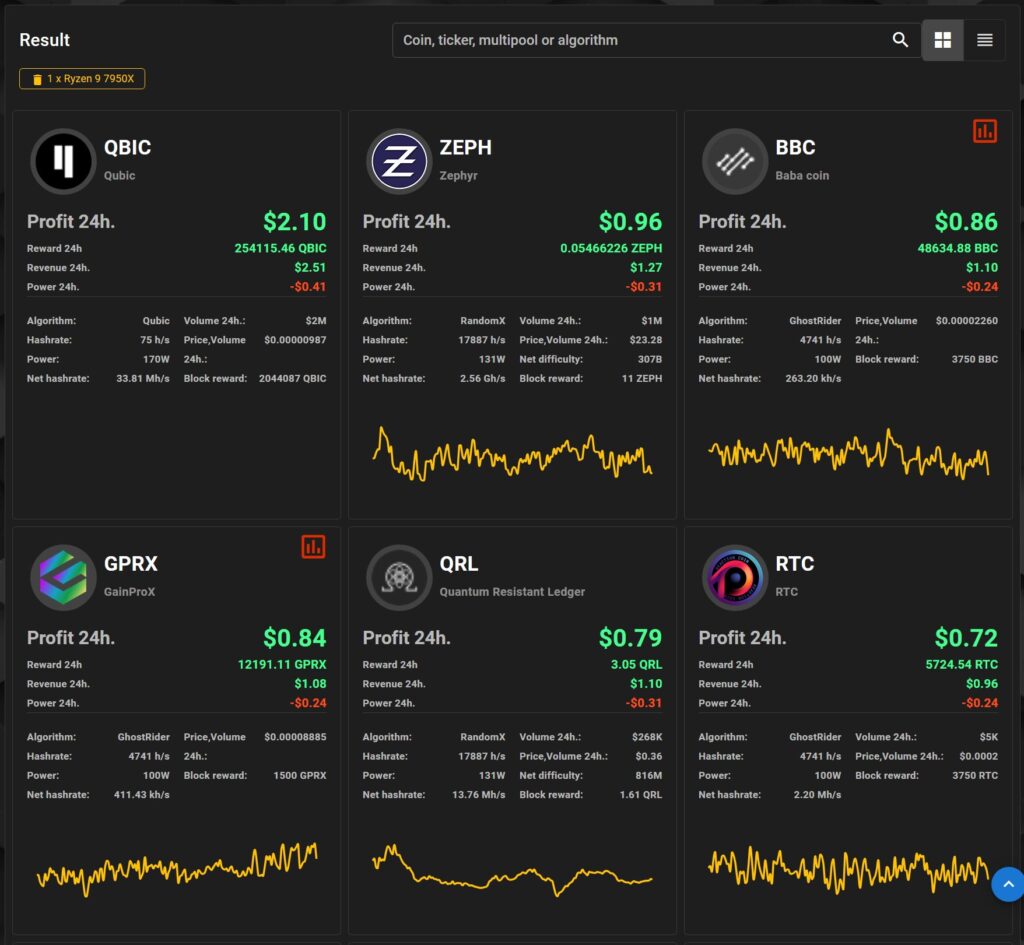
Task: Click reward 254115.46 QBIC
Action: tap(280, 248)
